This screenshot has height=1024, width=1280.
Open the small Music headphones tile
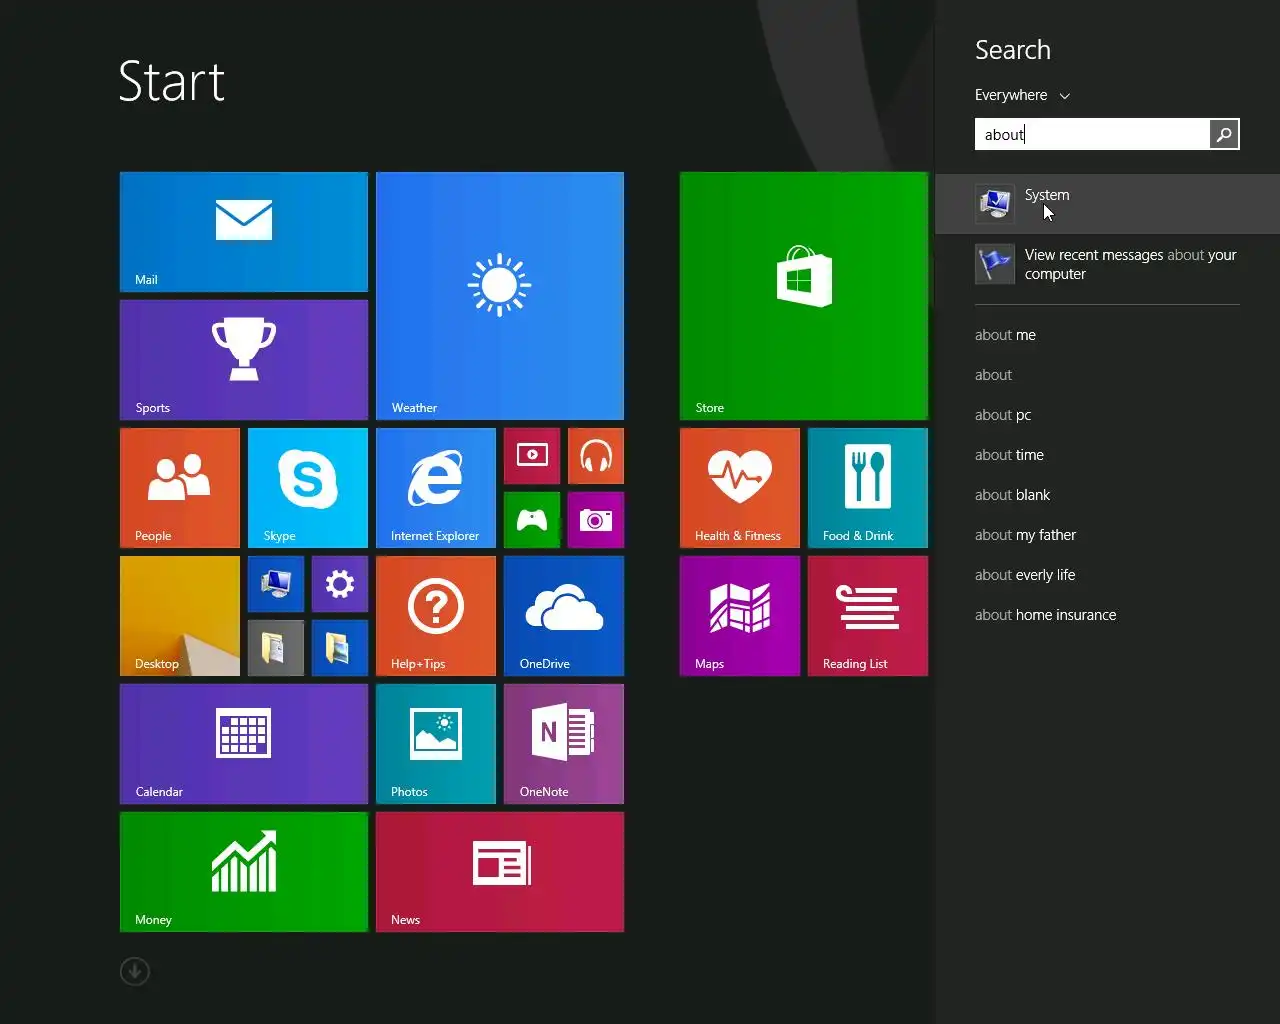[596, 456]
